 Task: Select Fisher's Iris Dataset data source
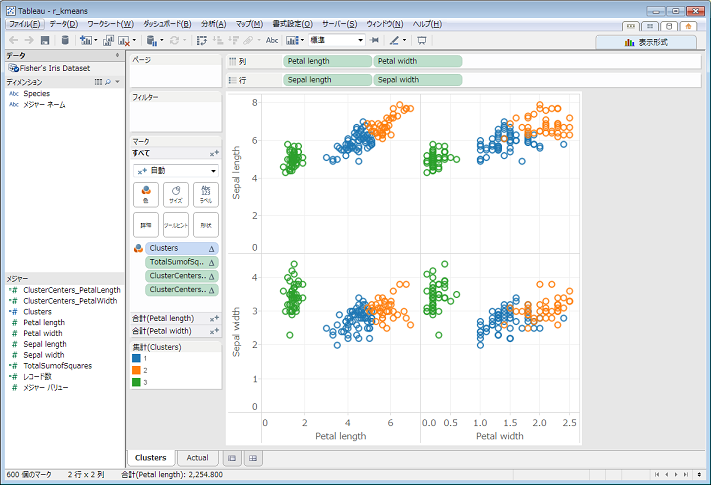point(55,68)
